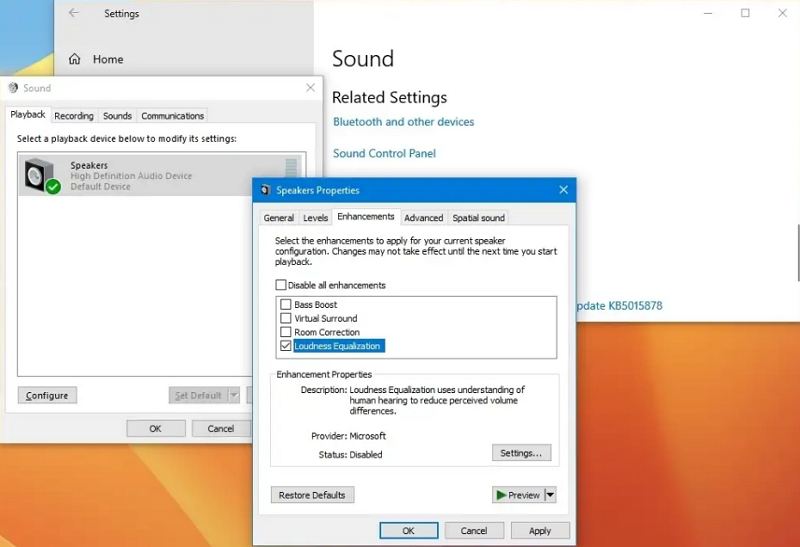Enable the Bass Boost checkbox
The width and height of the screenshot is (800, 547).
coord(286,305)
